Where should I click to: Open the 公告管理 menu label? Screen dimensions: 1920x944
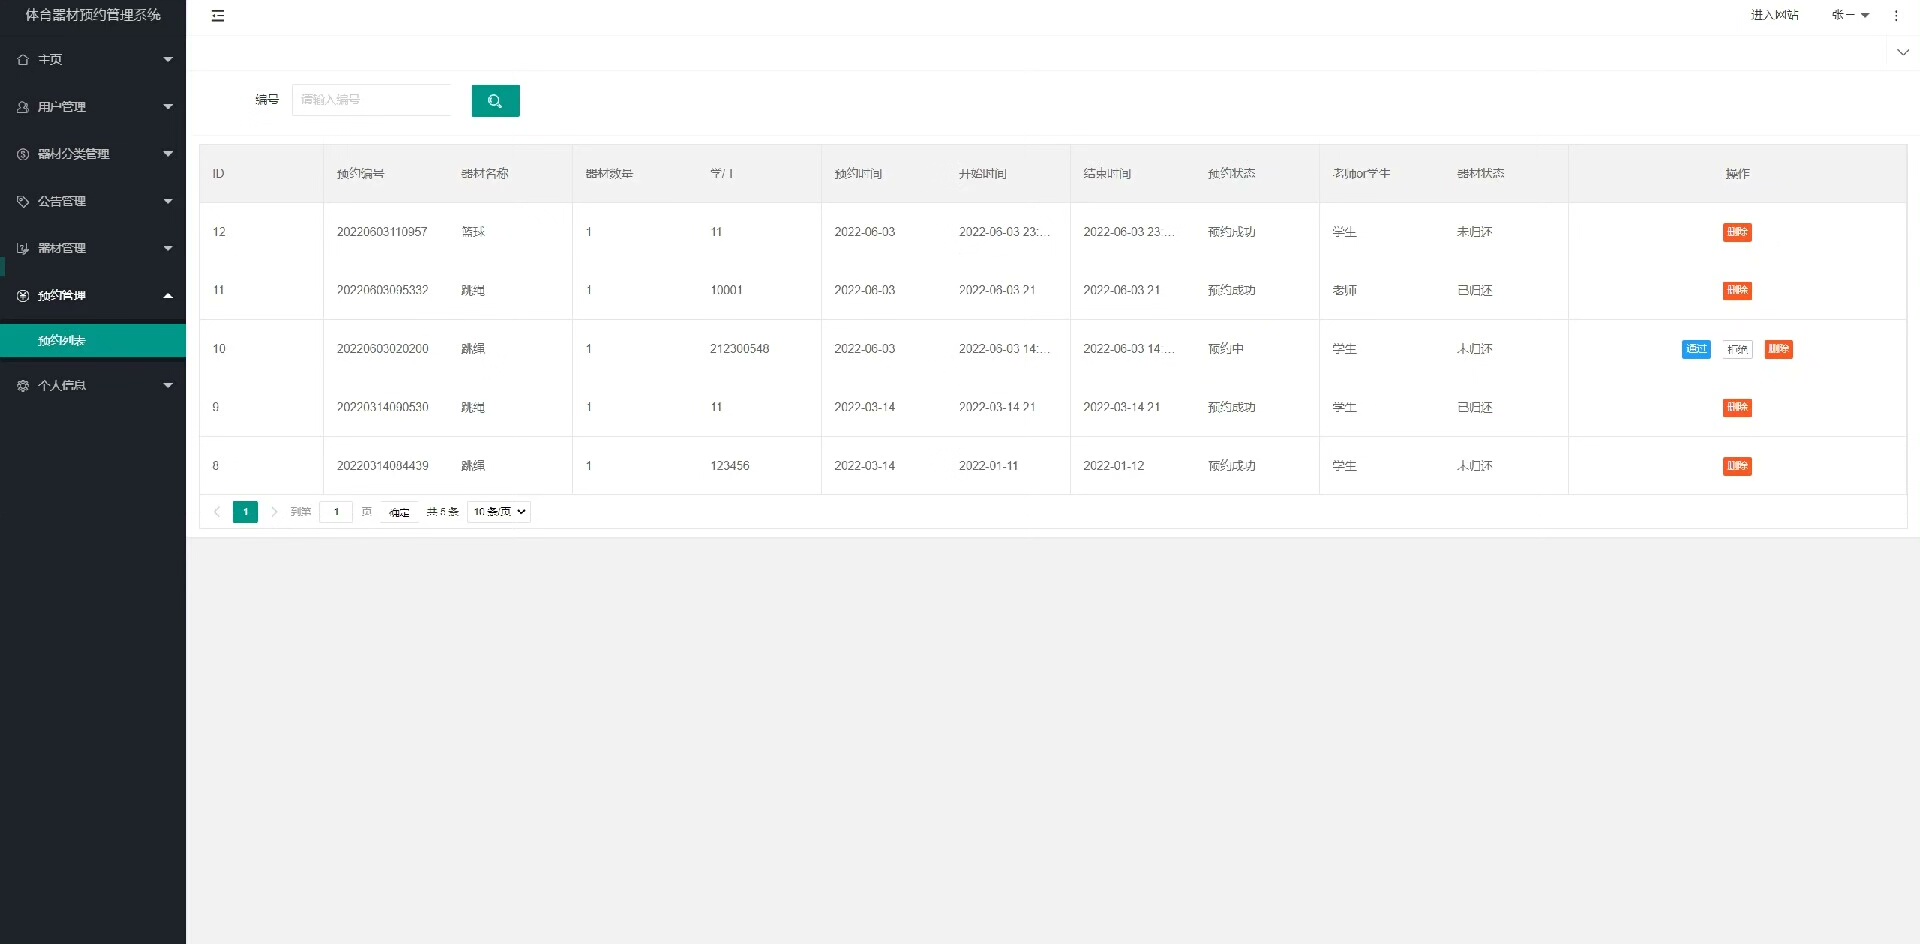pyautogui.click(x=62, y=201)
